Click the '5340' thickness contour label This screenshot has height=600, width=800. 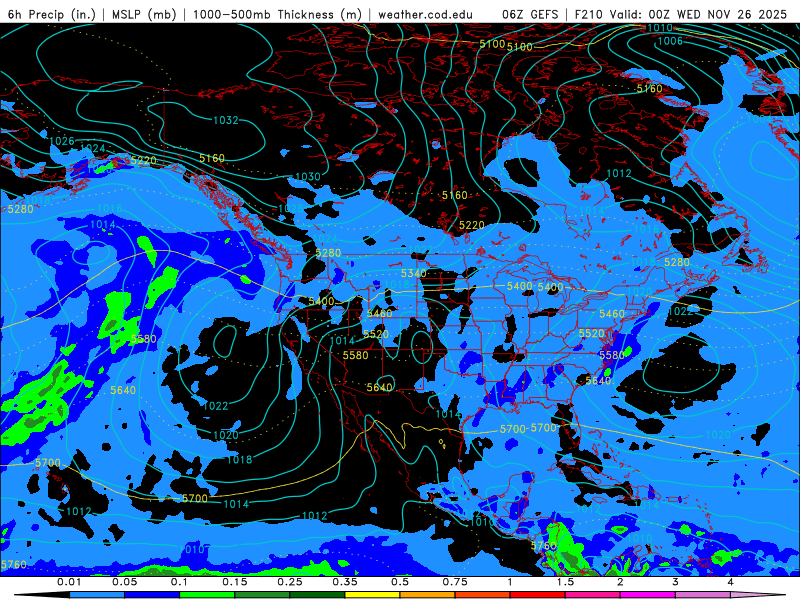click(x=414, y=273)
